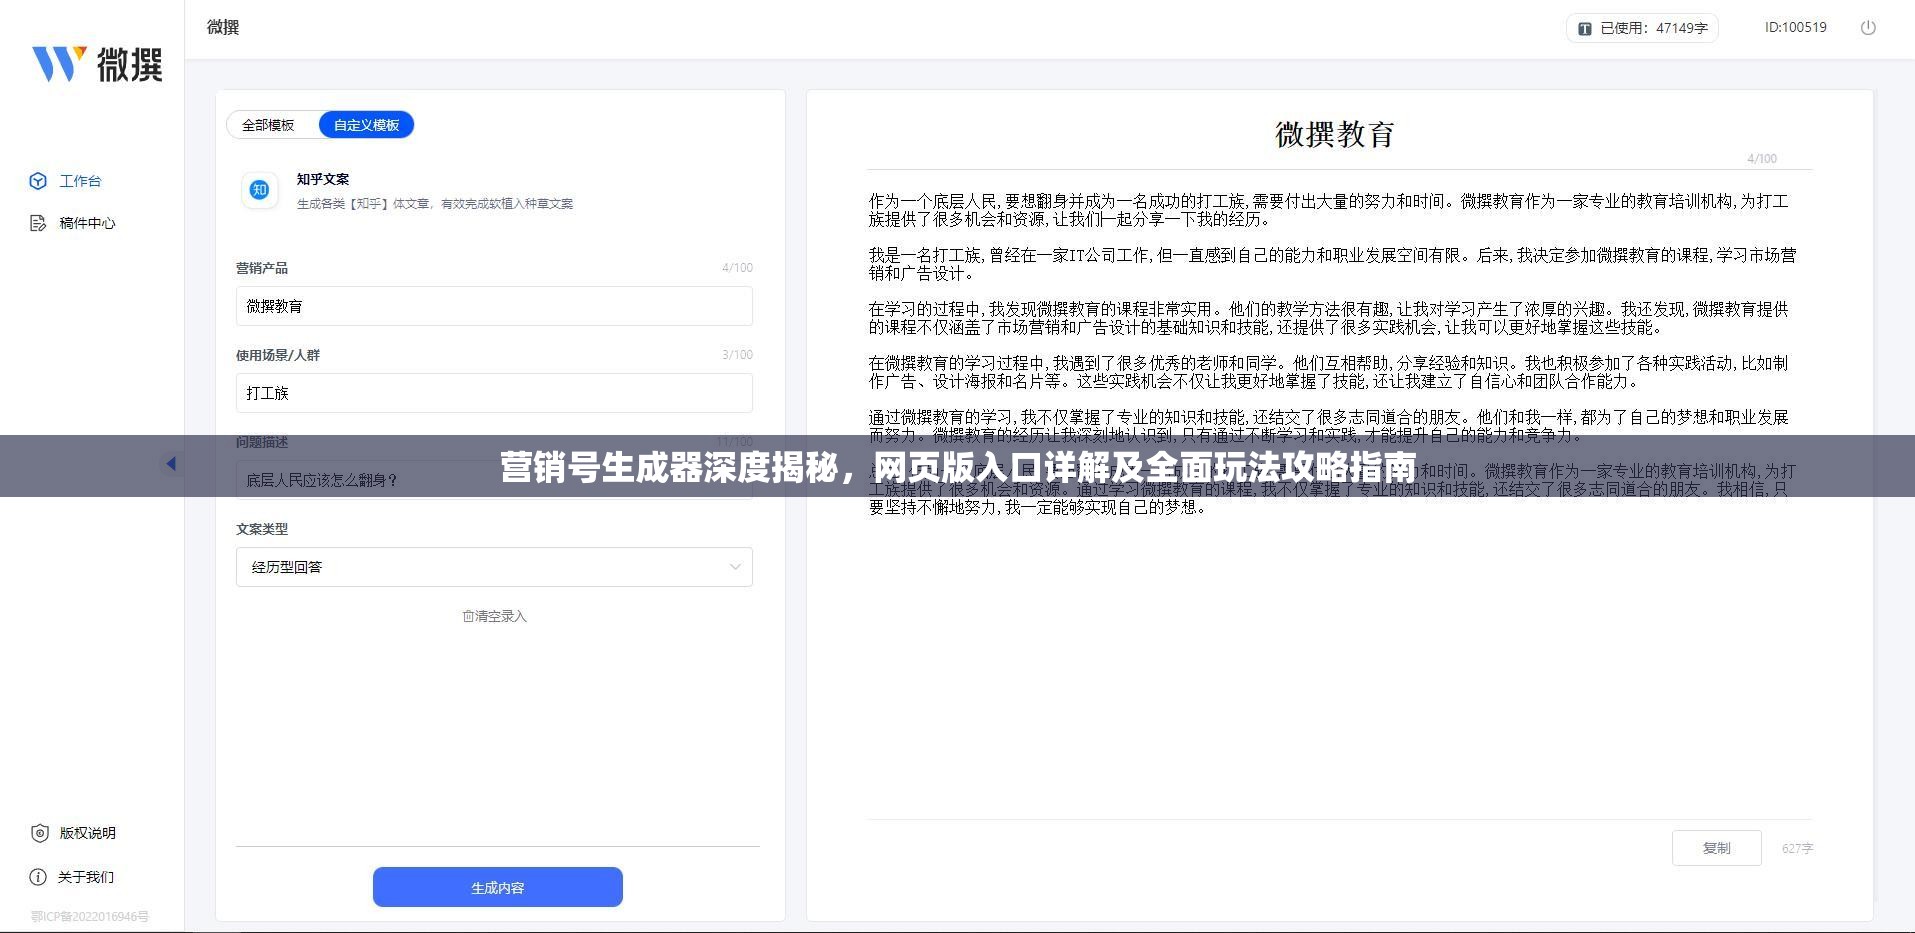This screenshot has height=933, width=1915.
Task: Click the 复制 copy button below the article
Action: 1716,847
